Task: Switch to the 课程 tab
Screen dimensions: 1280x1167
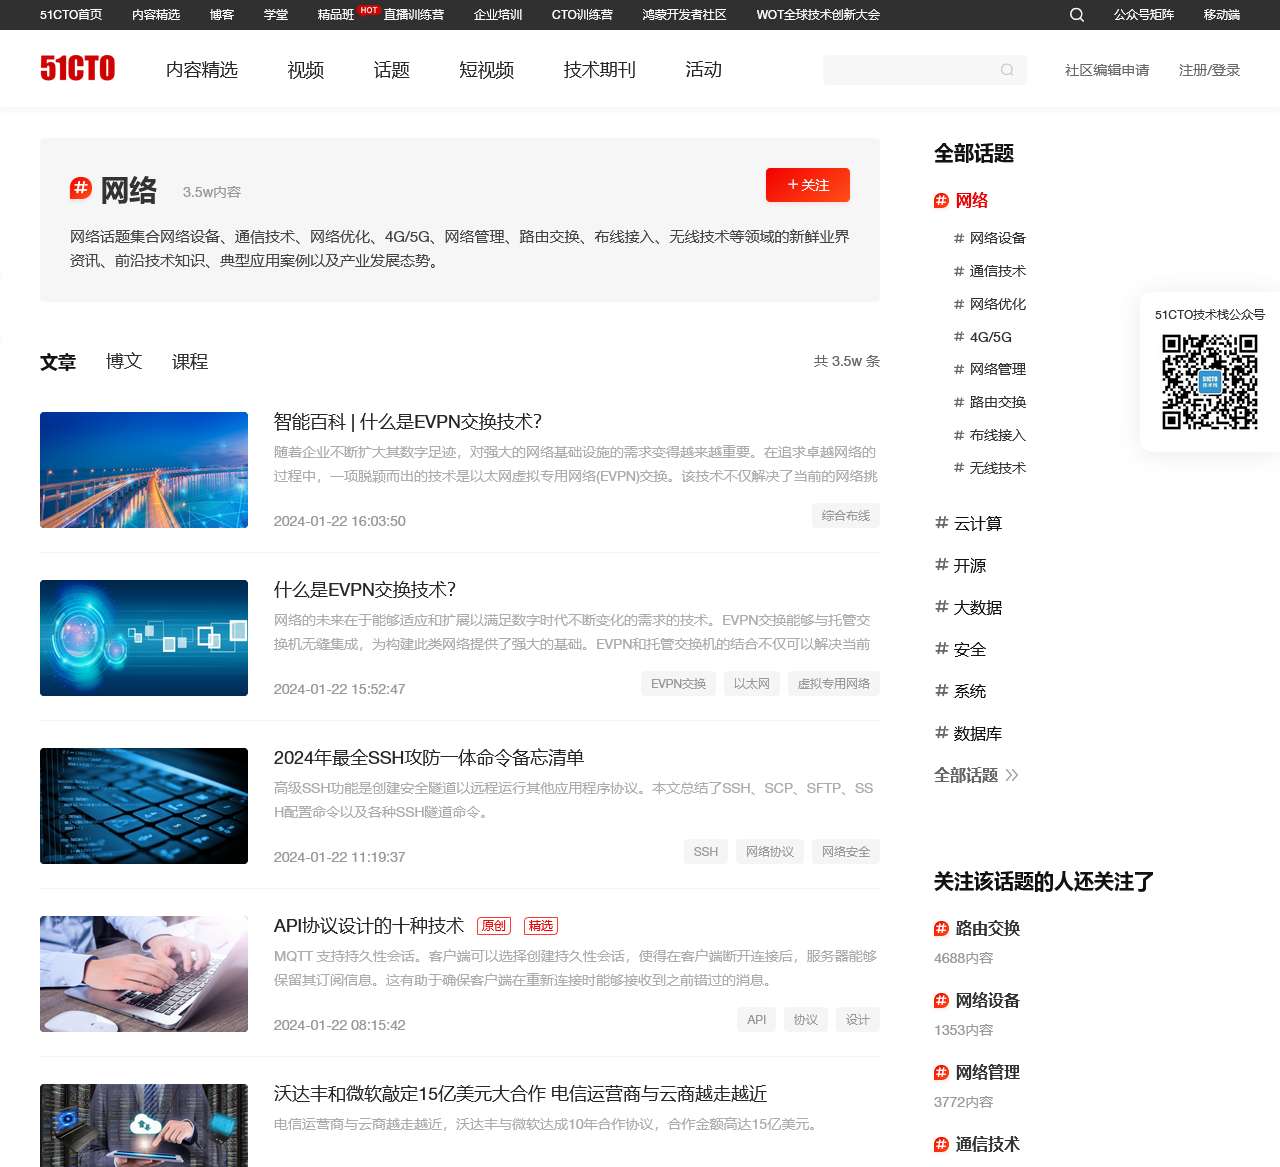Action: [x=190, y=361]
